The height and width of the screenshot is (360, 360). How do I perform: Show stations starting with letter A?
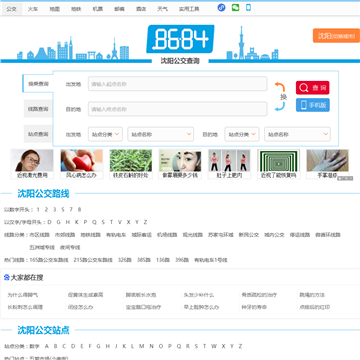47,346
